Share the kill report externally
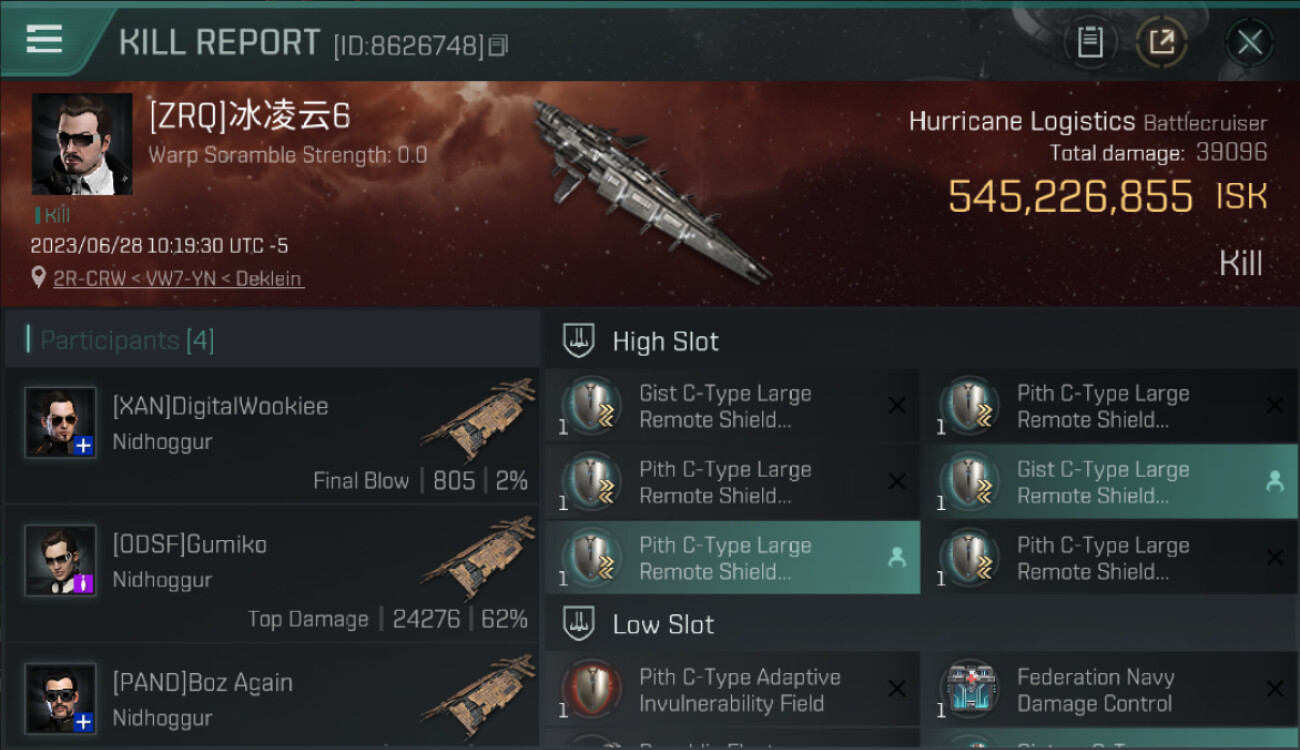This screenshot has height=750, width=1300. [x=1161, y=42]
